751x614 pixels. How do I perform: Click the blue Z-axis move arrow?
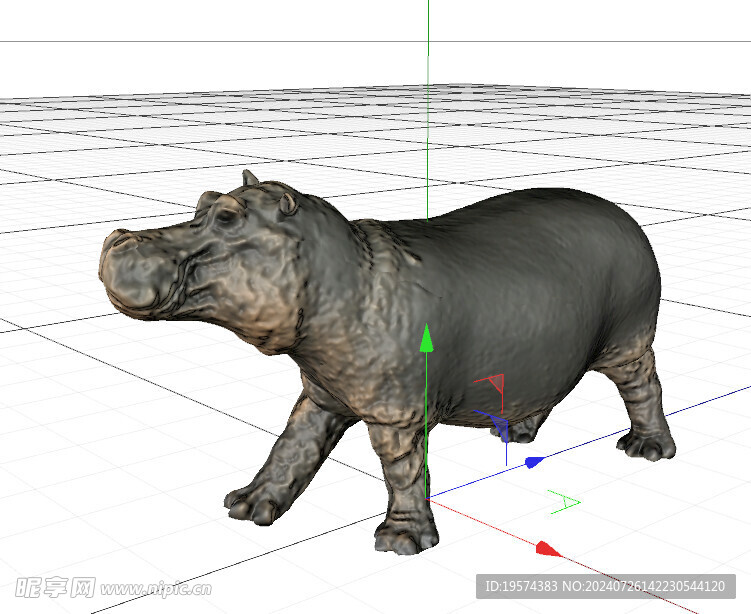point(535,462)
